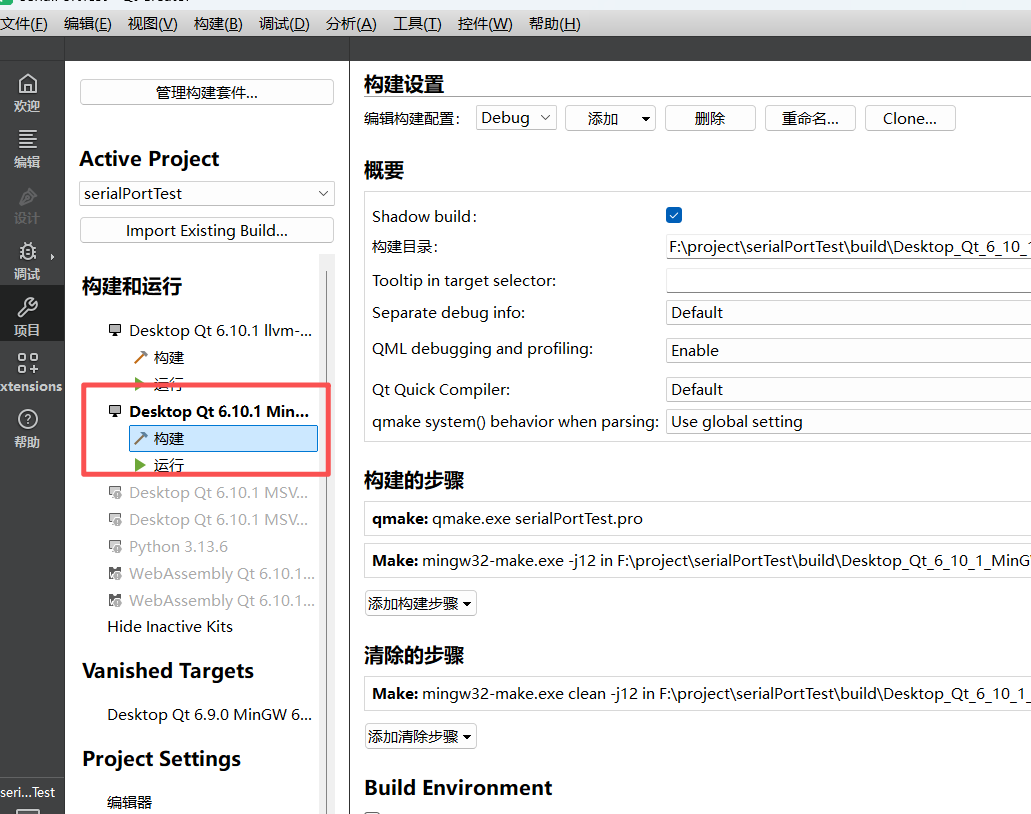This screenshot has height=814, width=1031.
Task: Click monitor icon of Desktop Qt 6.10.1 Min kit
Action: click(115, 411)
